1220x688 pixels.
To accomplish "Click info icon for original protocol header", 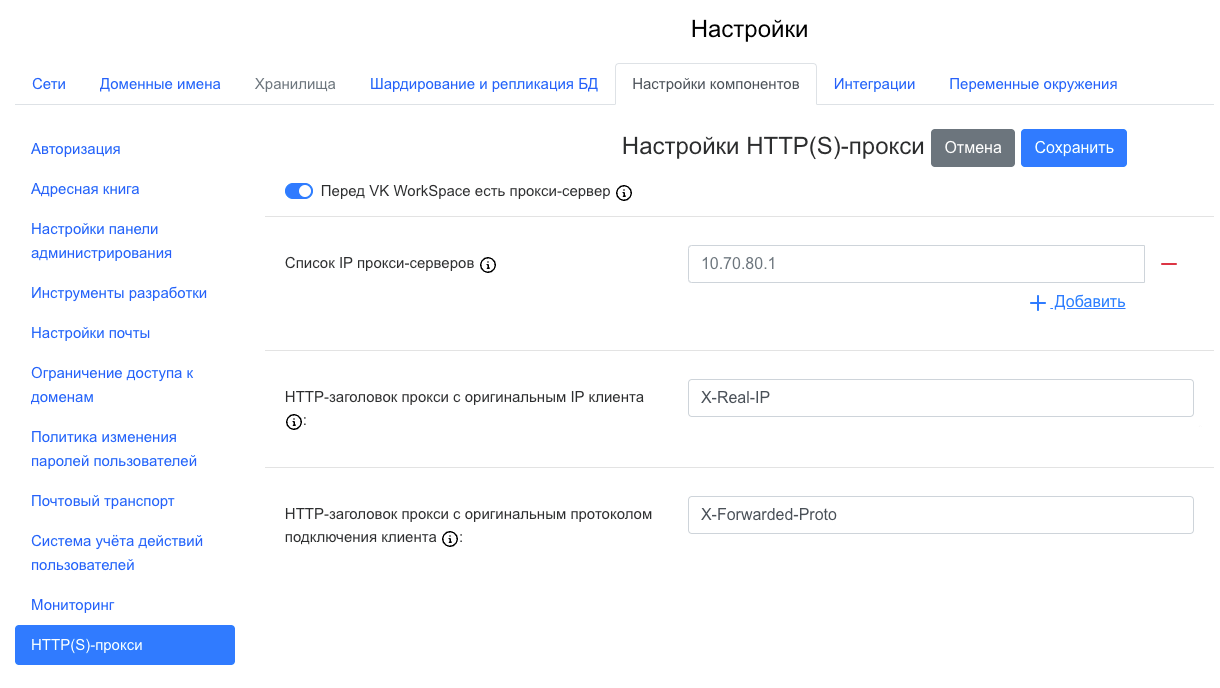I will click(450, 539).
